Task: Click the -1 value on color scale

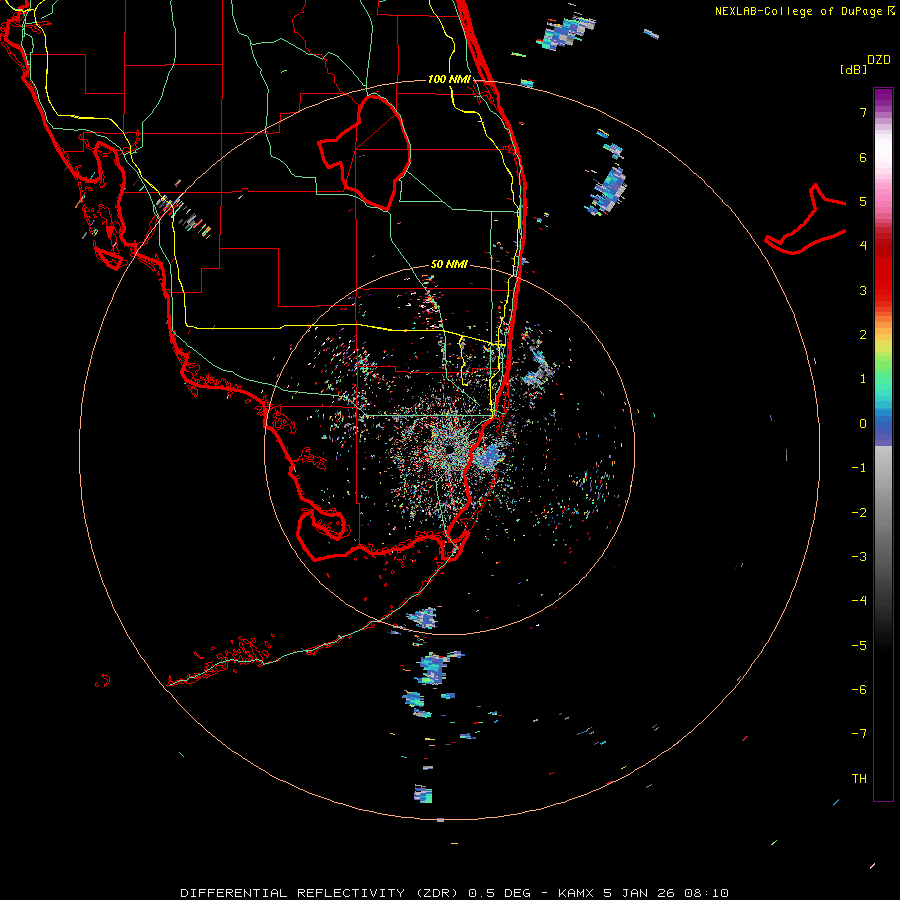Action: (x=859, y=468)
